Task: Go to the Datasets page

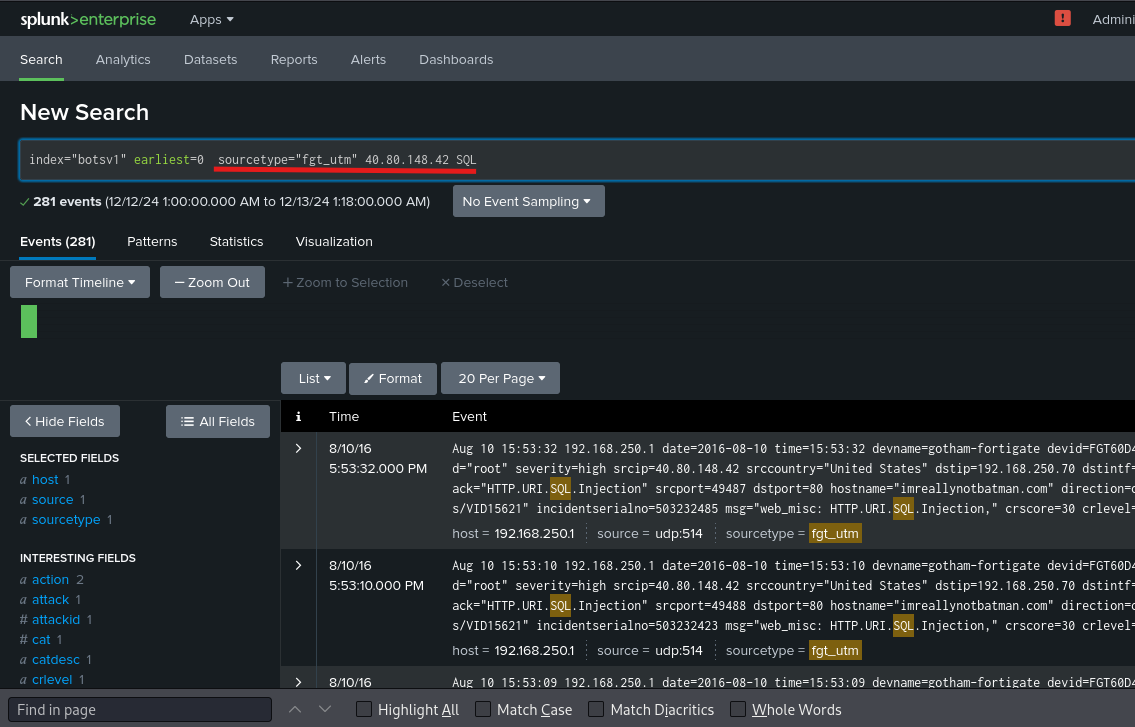Action: (x=211, y=59)
